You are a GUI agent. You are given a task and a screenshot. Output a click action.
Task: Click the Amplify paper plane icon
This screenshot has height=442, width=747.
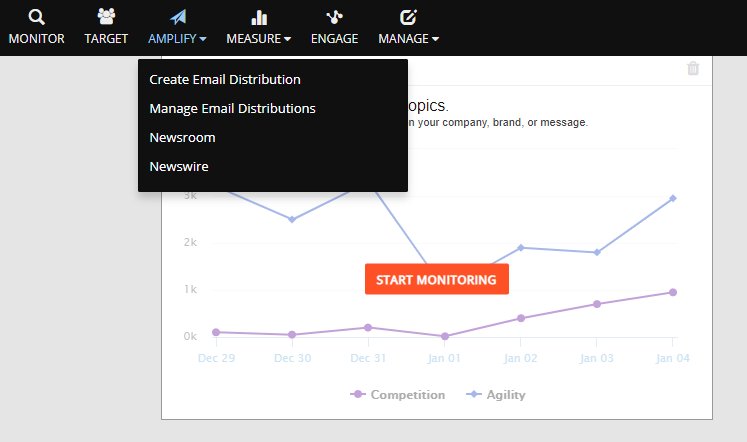[178, 17]
